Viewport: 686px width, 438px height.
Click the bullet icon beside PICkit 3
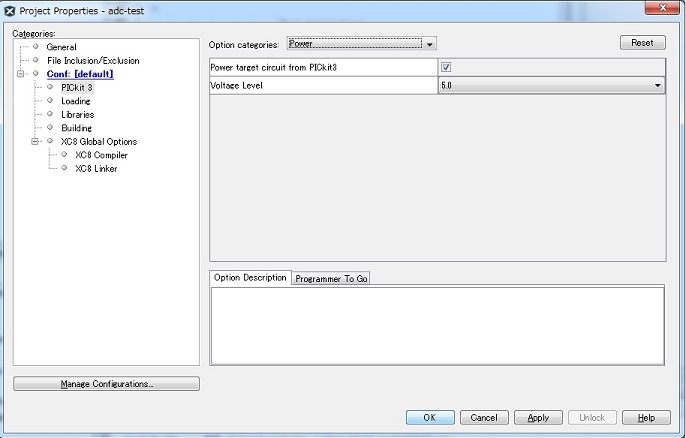pos(50,87)
